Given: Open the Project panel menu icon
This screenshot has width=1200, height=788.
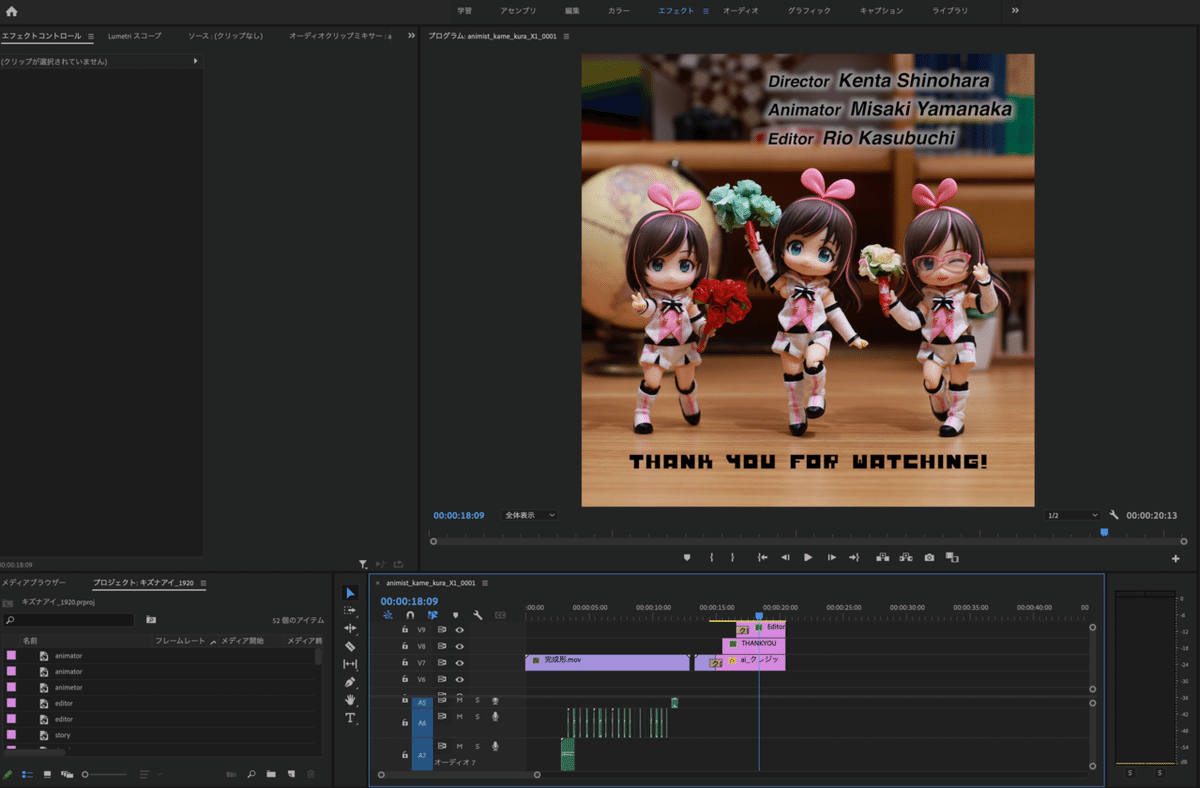Looking at the screenshot, I should pyautogui.click(x=203, y=582).
